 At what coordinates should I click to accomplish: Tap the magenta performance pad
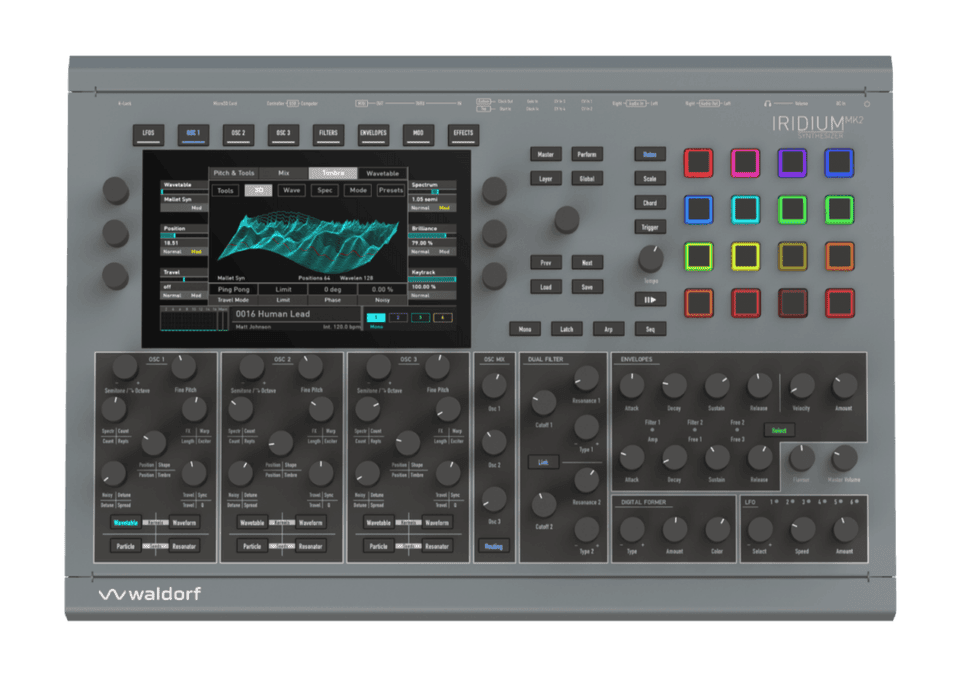(x=745, y=163)
